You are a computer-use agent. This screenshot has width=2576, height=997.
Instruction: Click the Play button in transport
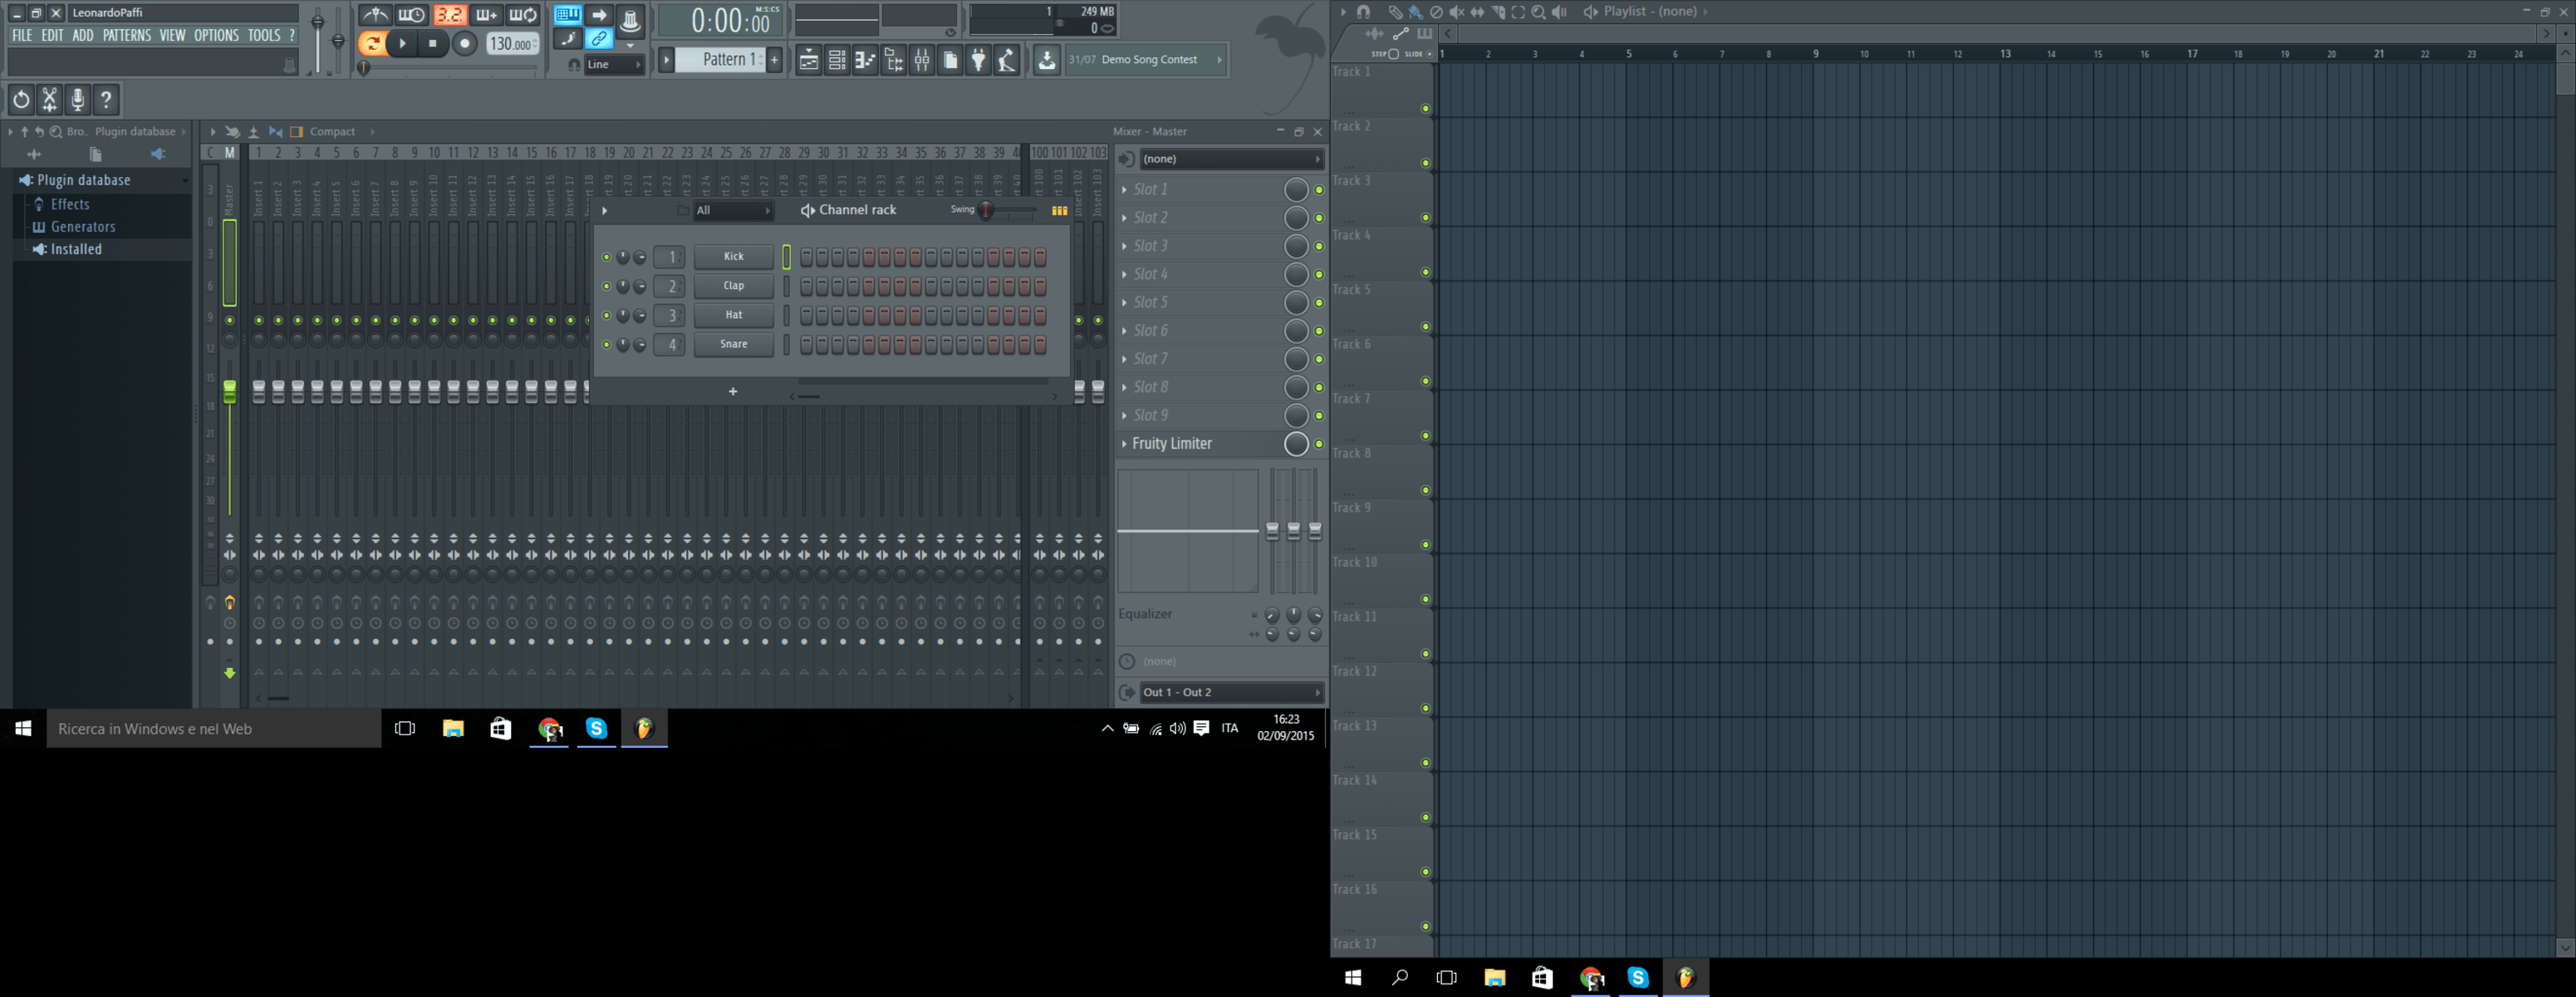click(x=402, y=43)
